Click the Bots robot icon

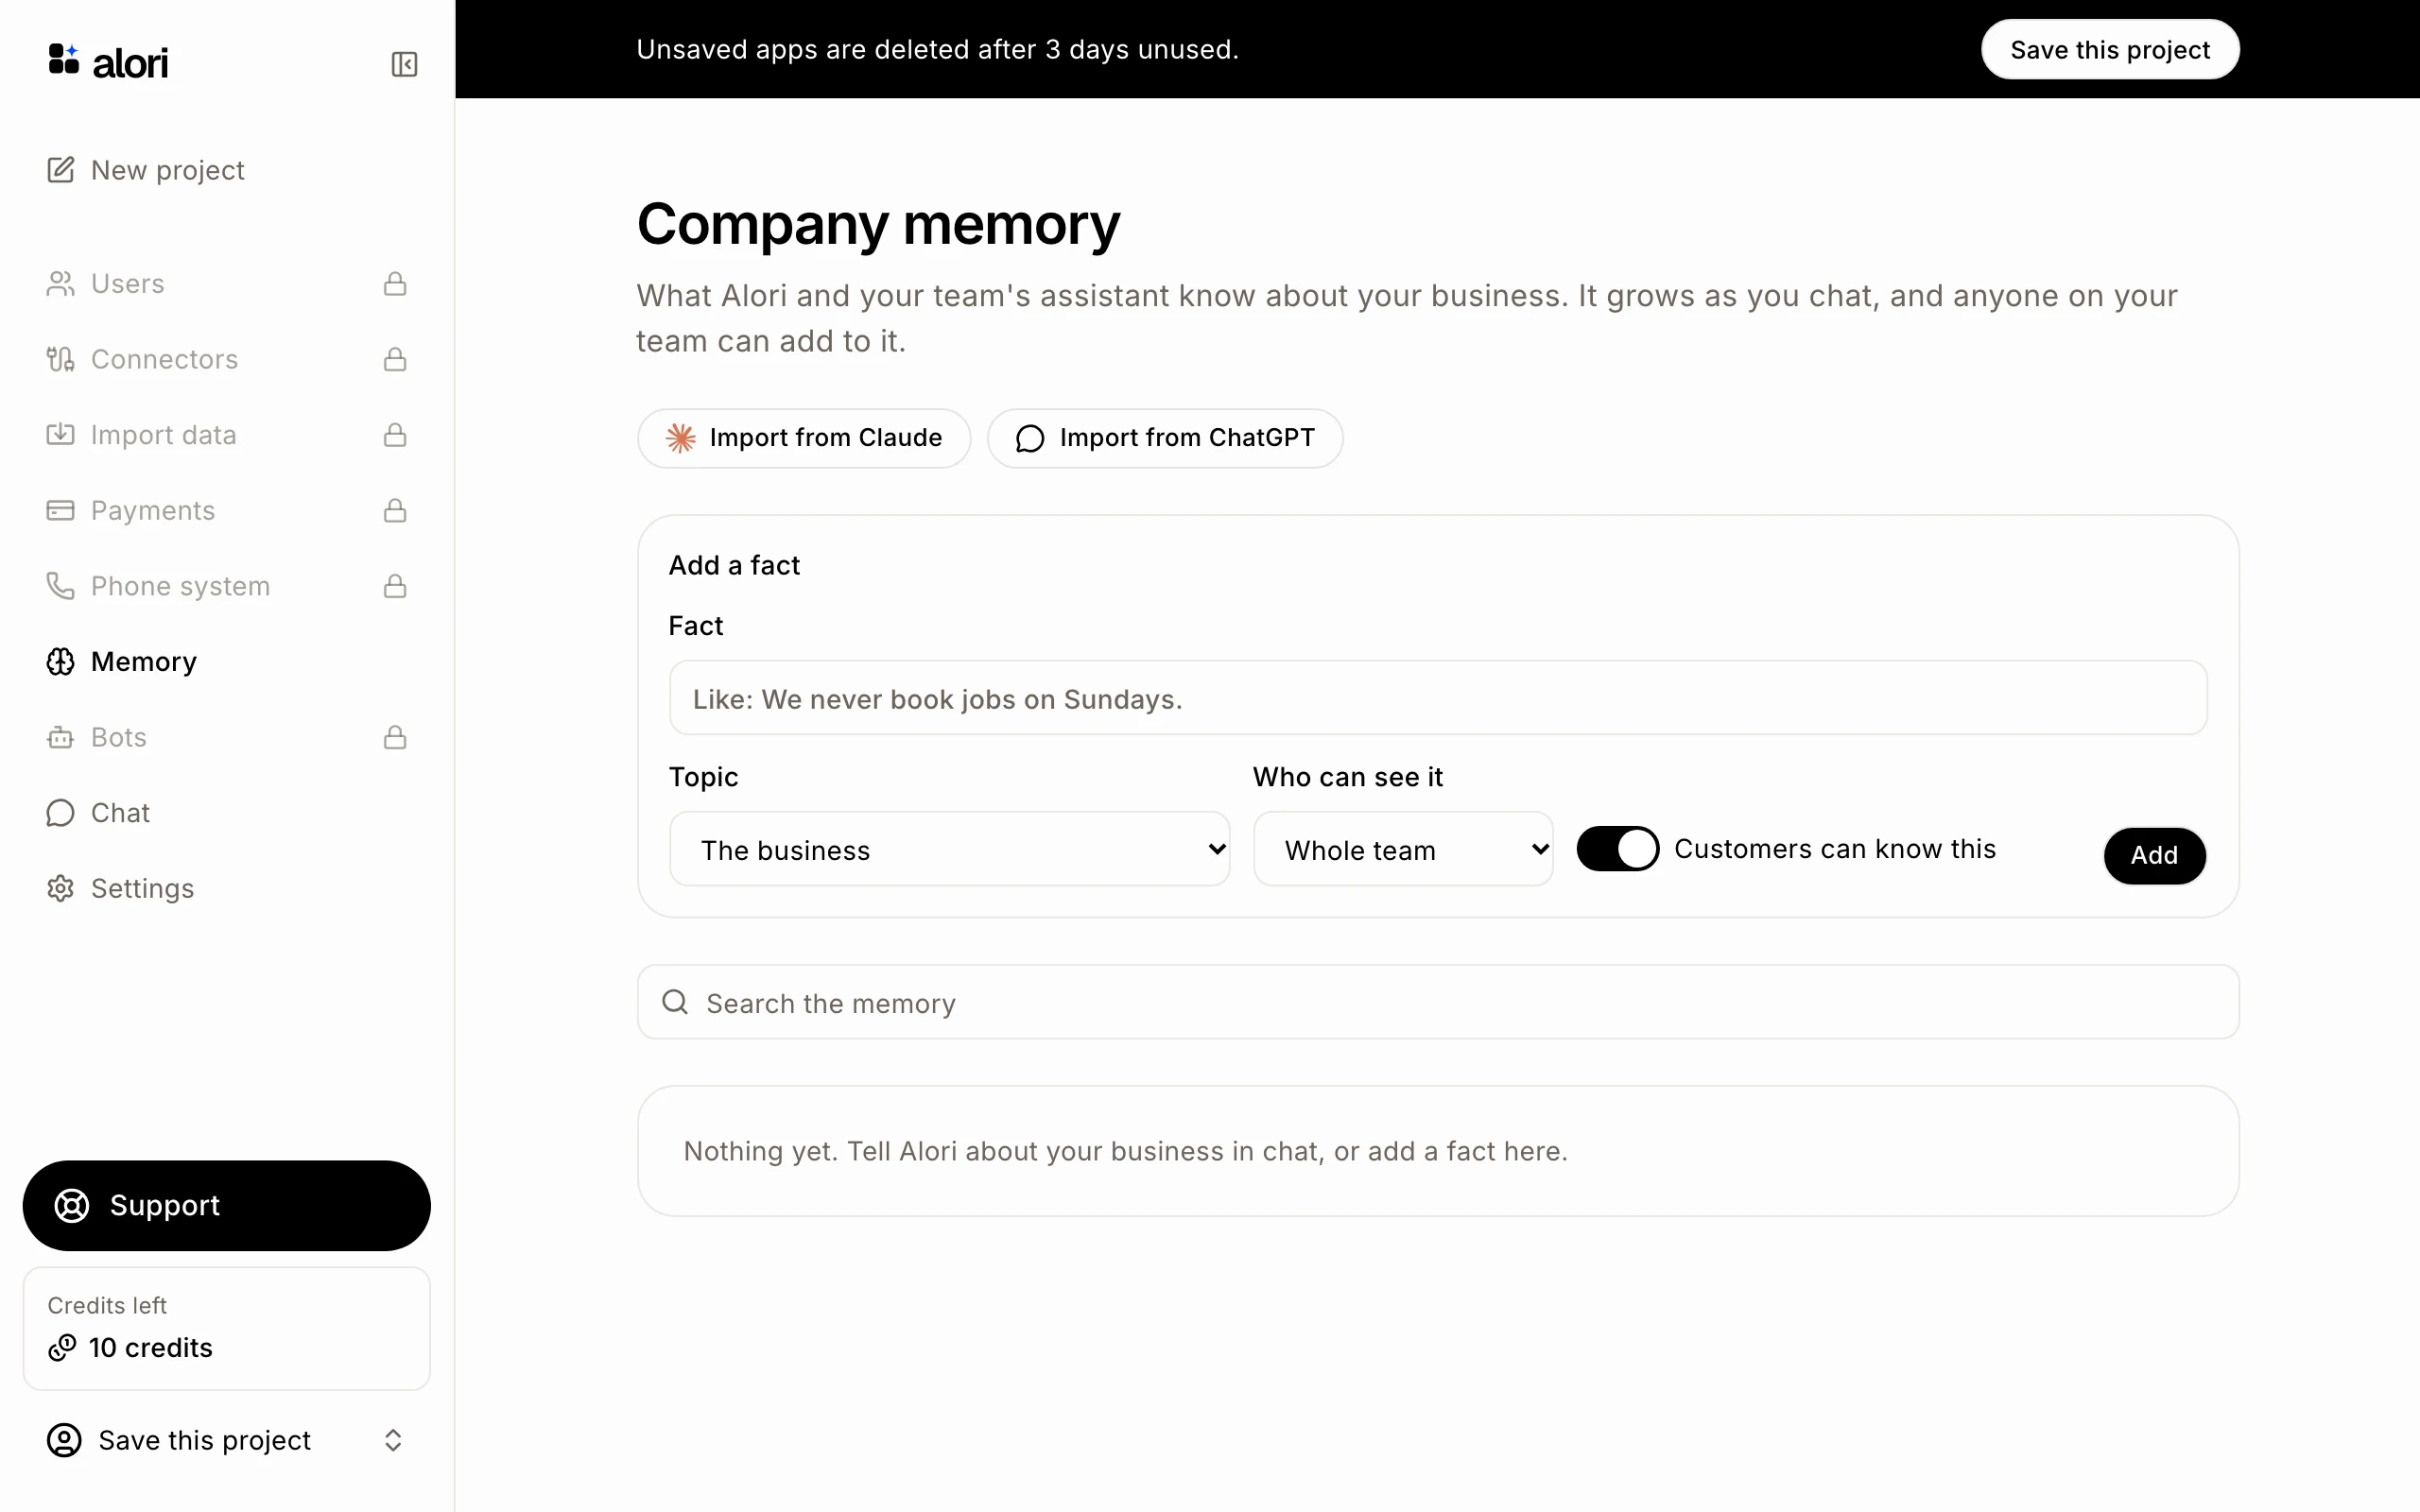pyautogui.click(x=61, y=737)
